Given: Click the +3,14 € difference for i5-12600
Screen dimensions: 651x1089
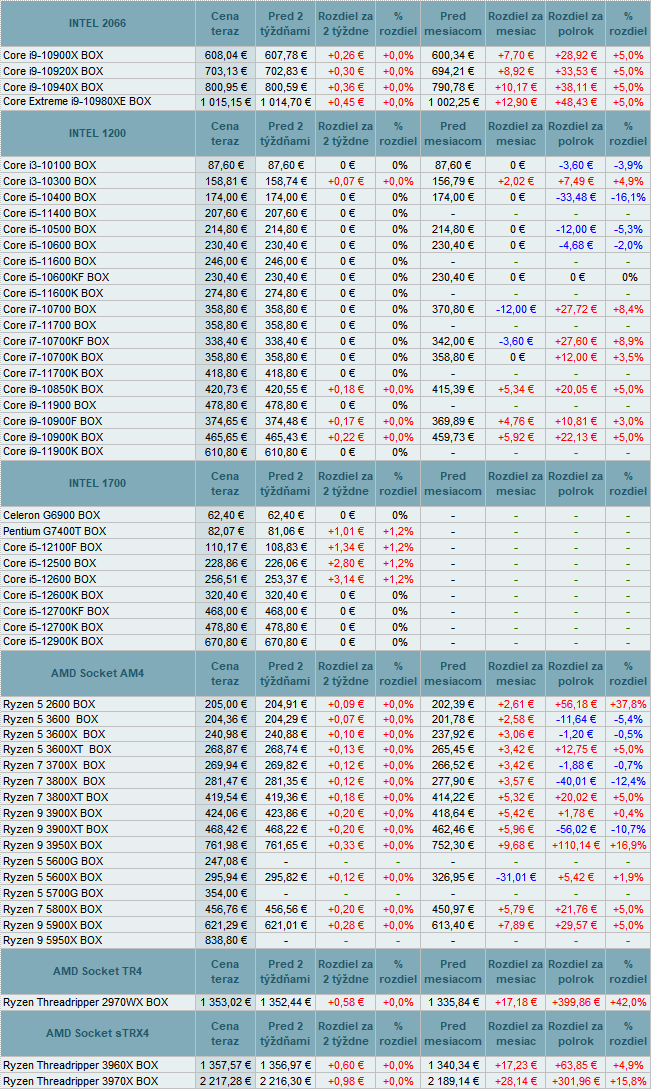Looking at the screenshot, I should tap(345, 579).
